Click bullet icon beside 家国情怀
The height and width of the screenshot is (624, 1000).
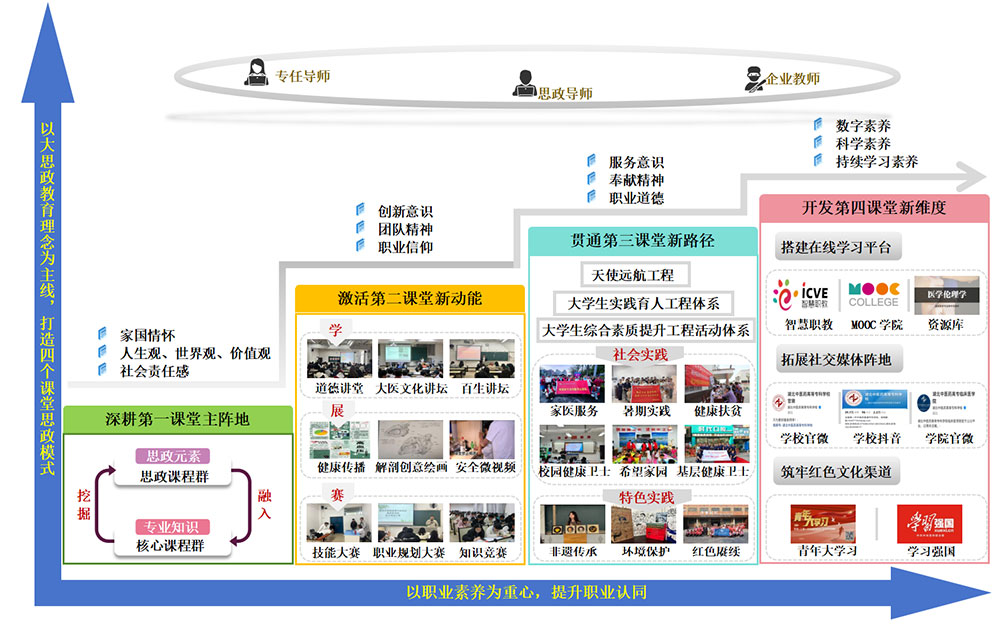pyautogui.click(x=103, y=334)
